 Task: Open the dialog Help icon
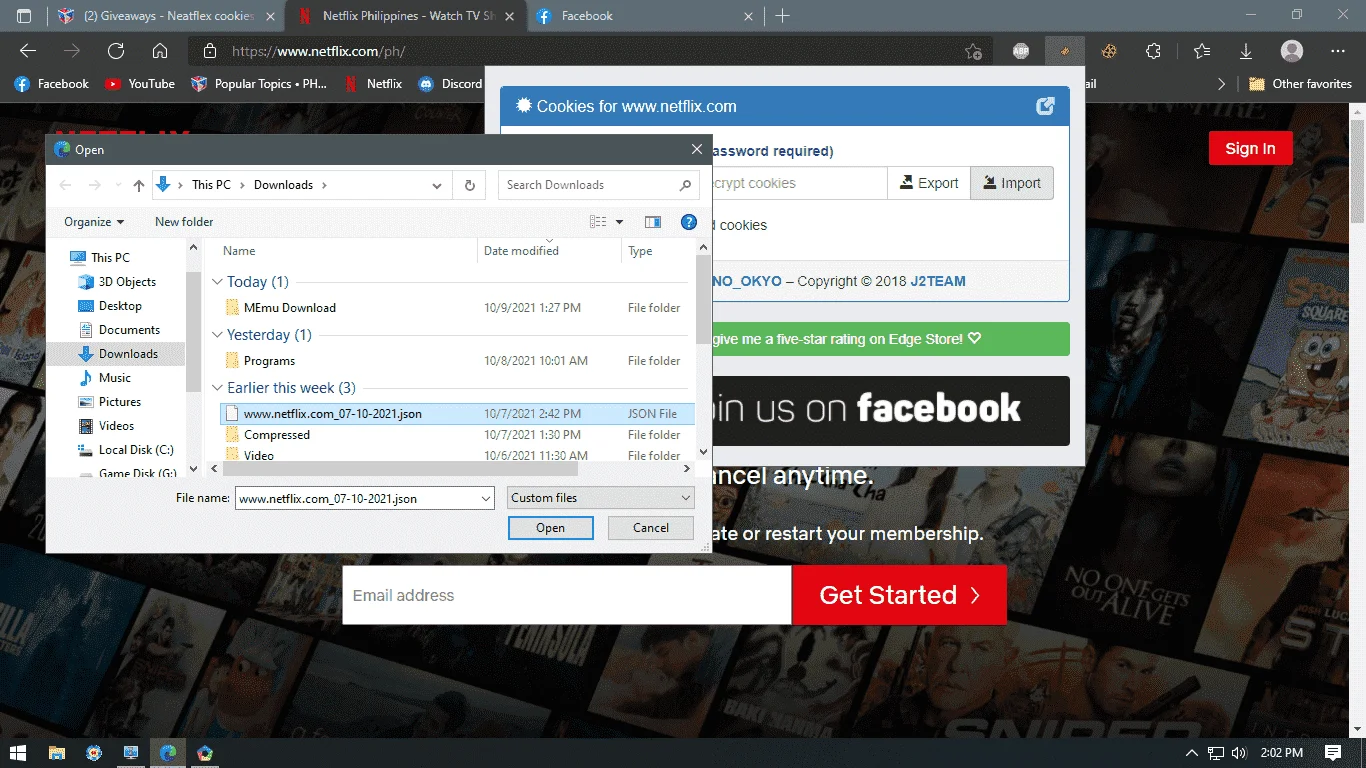[x=688, y=222]
